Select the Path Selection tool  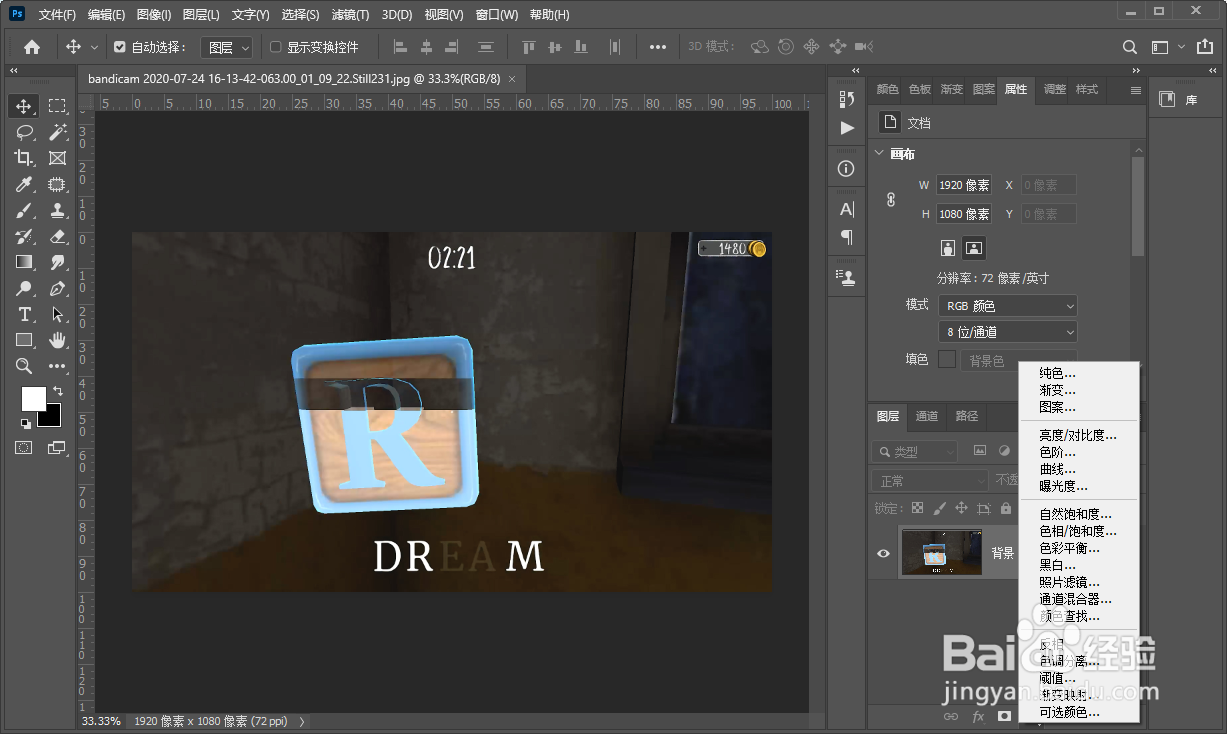58,314
